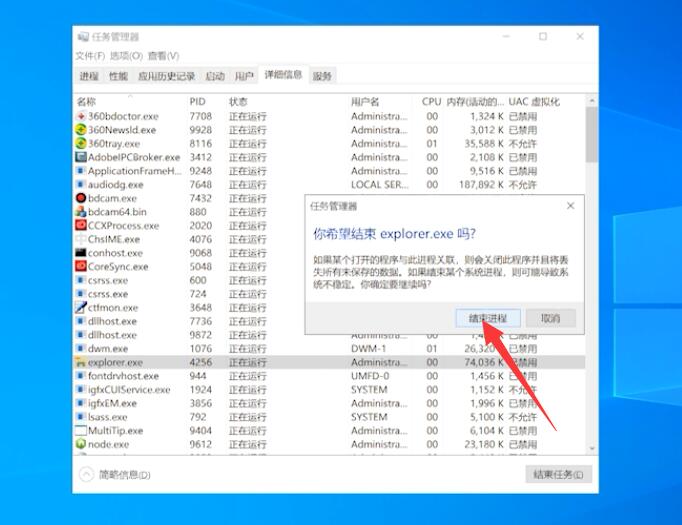Select the dllhost.exe row with PID 7736
682x525 pixels.
190,321
